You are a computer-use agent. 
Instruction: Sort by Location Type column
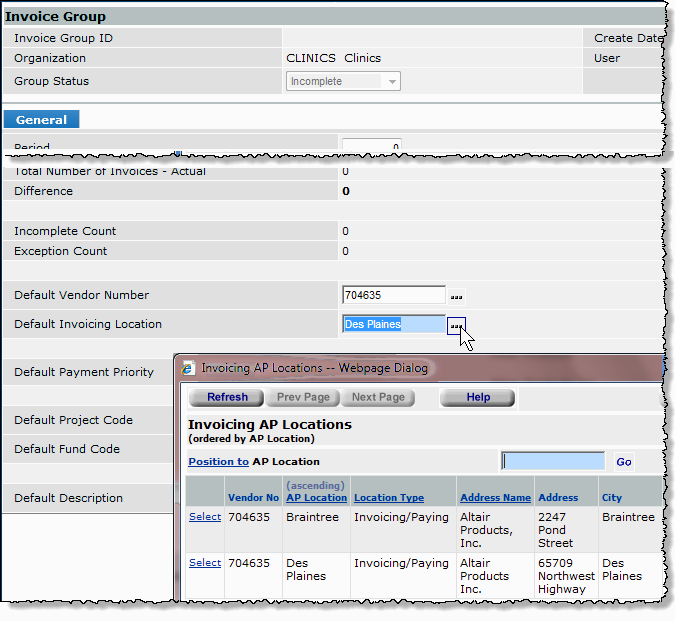(x=389, y=497)
